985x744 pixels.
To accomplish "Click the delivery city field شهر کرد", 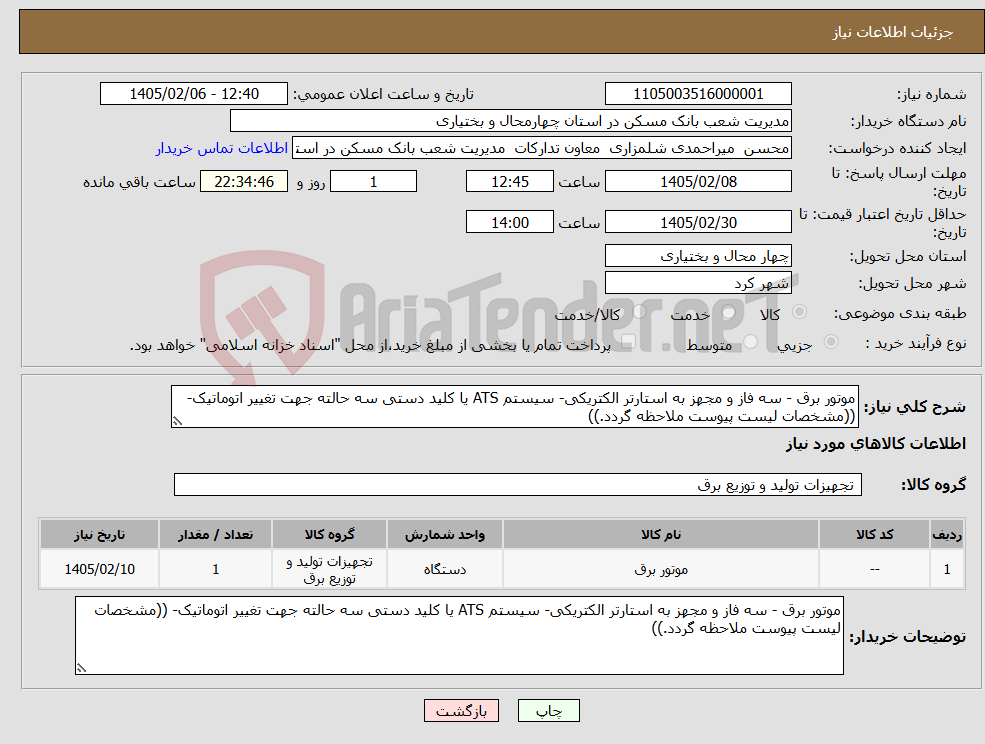I will 698,283.
